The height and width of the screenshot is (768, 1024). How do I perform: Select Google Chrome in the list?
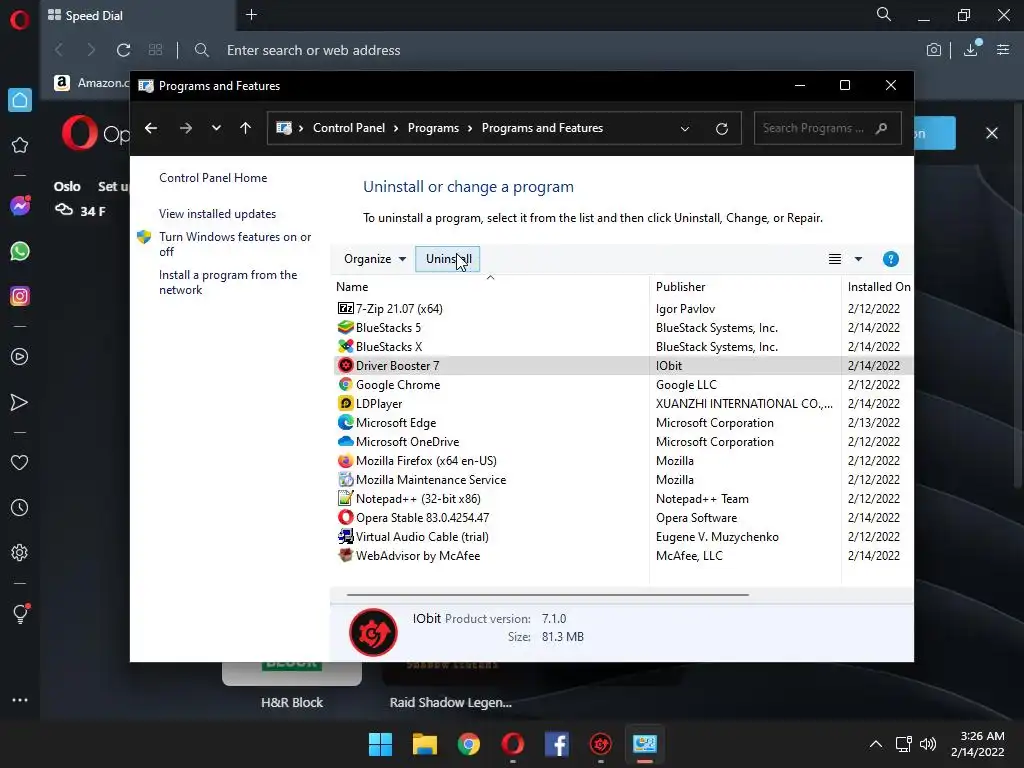623,385
